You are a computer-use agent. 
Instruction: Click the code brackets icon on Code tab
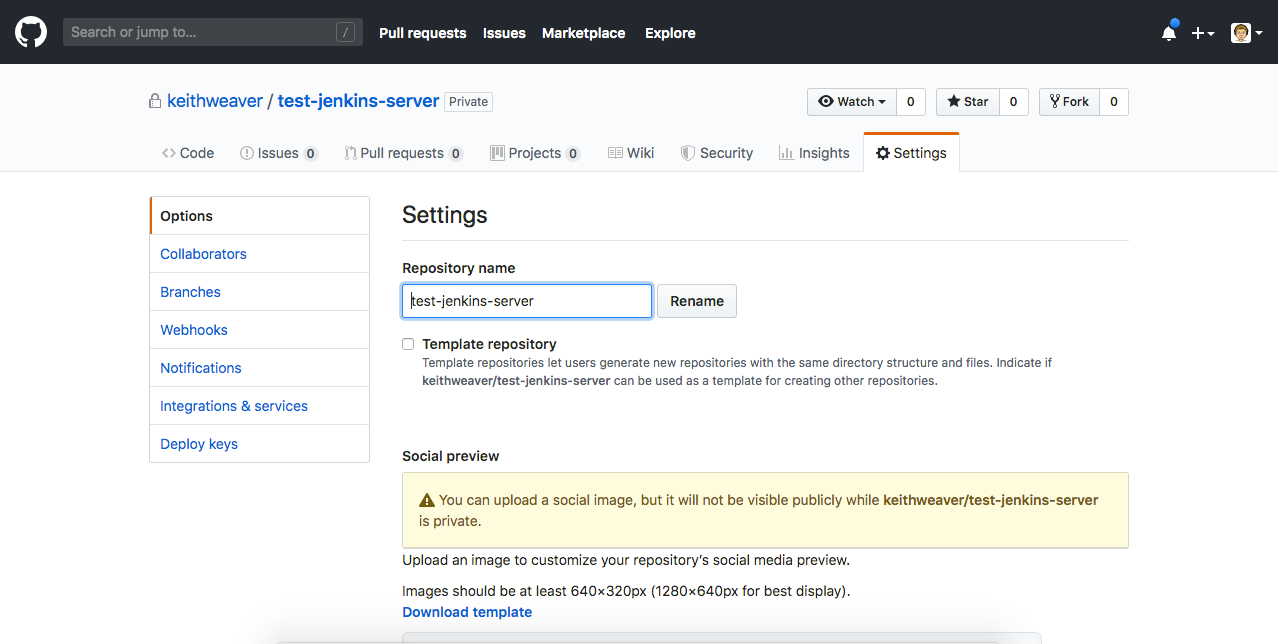pos(169,153)
